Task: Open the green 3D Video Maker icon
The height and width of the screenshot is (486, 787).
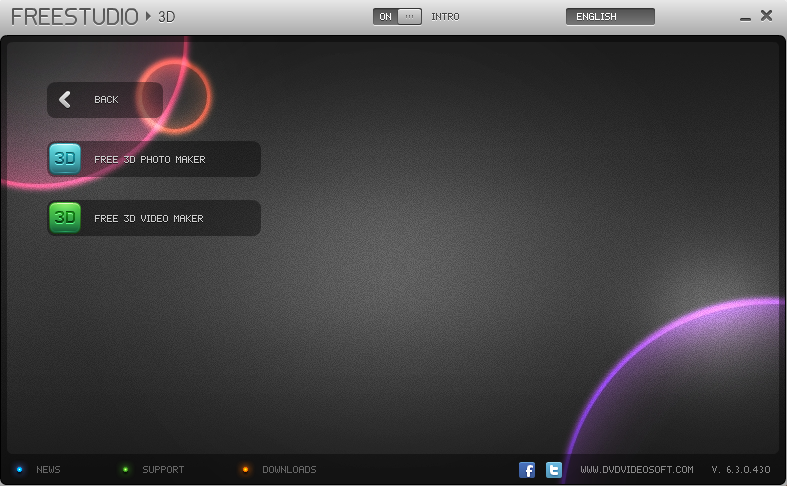Action: click(65, 217)
